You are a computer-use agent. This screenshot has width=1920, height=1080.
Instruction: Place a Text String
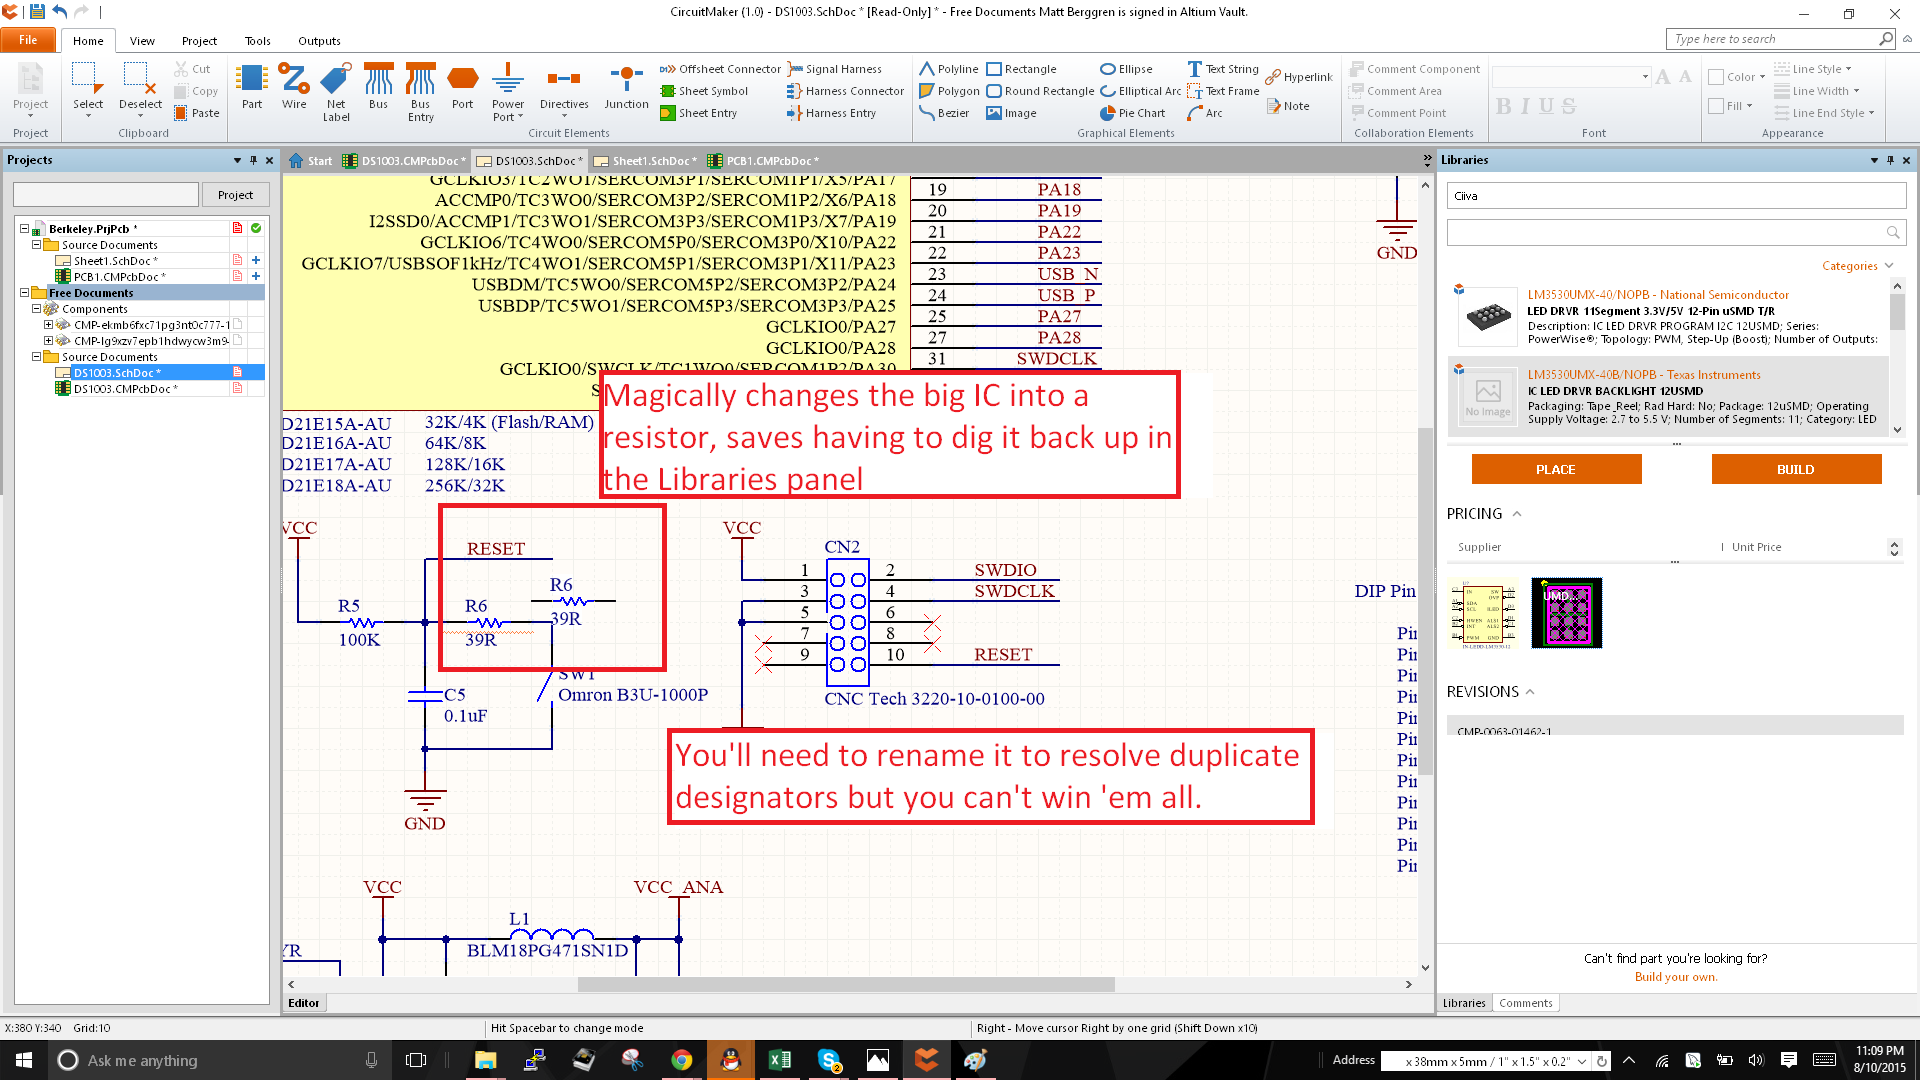(1223, 69)
